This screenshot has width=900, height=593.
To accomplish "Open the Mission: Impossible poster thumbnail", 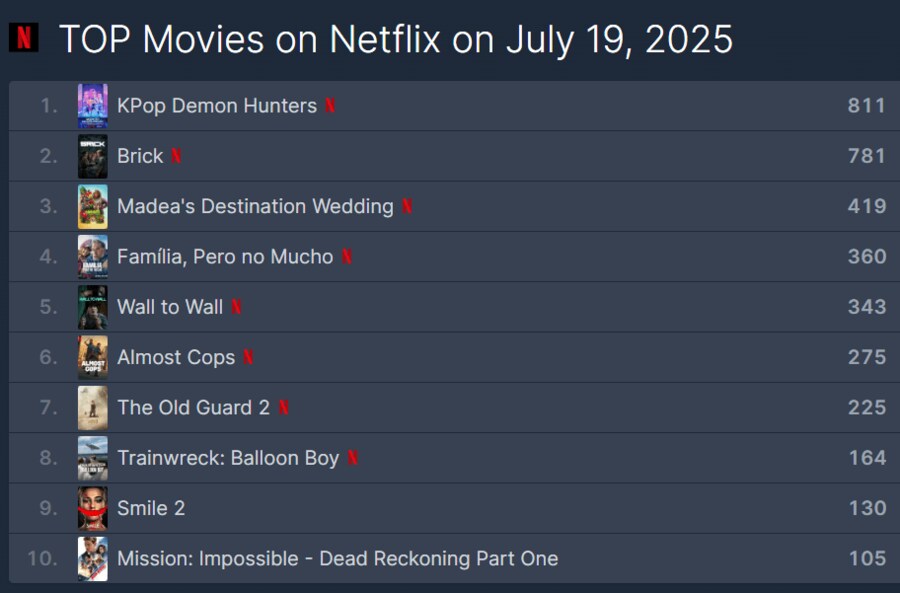I will tap(92, 559).
